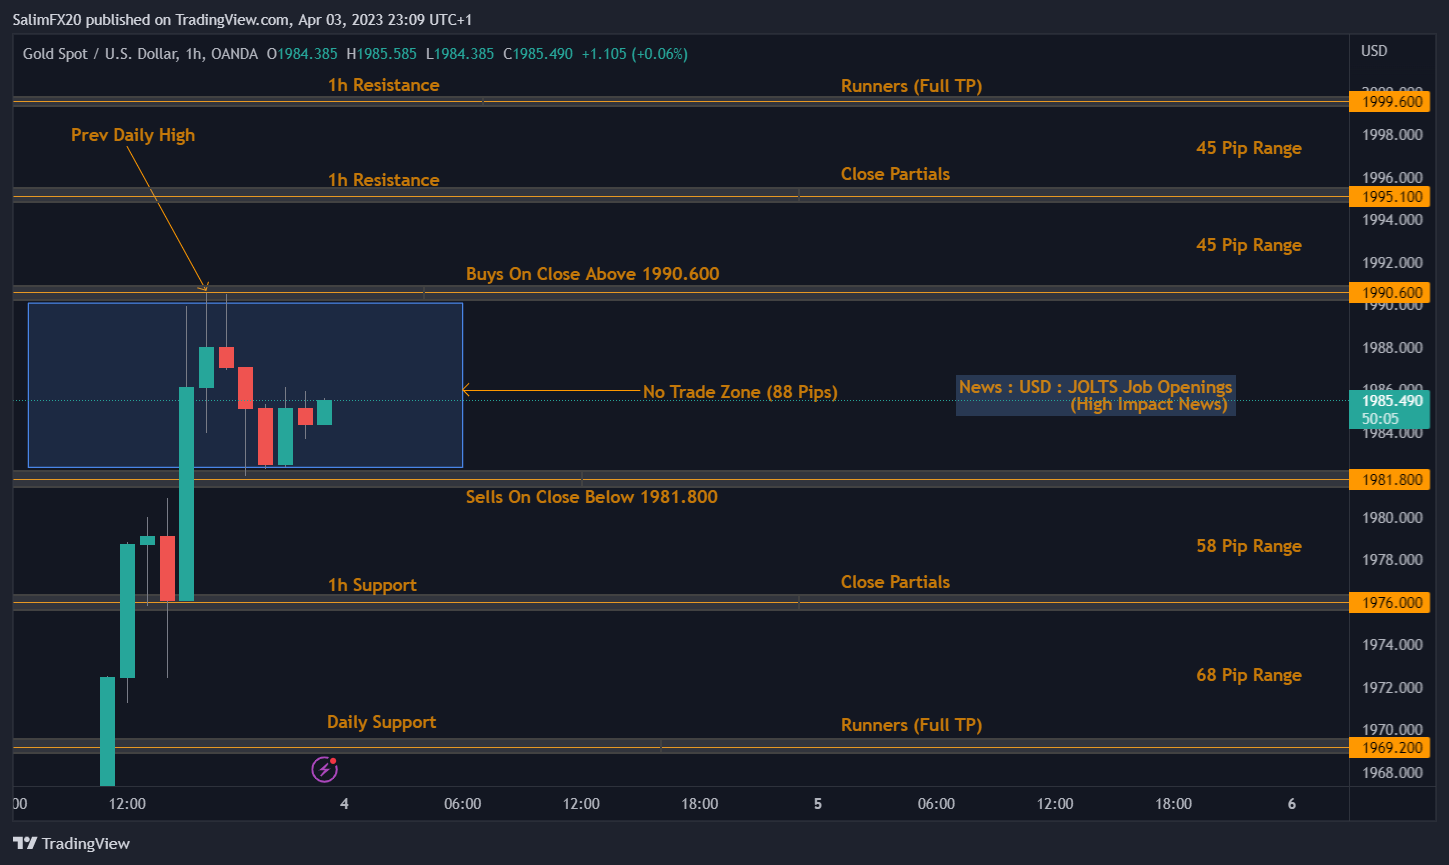Viewport: 1449px width, 865px height.
Task: Click the purple lightning event marker icon
Action: click(x=325, y=768)
